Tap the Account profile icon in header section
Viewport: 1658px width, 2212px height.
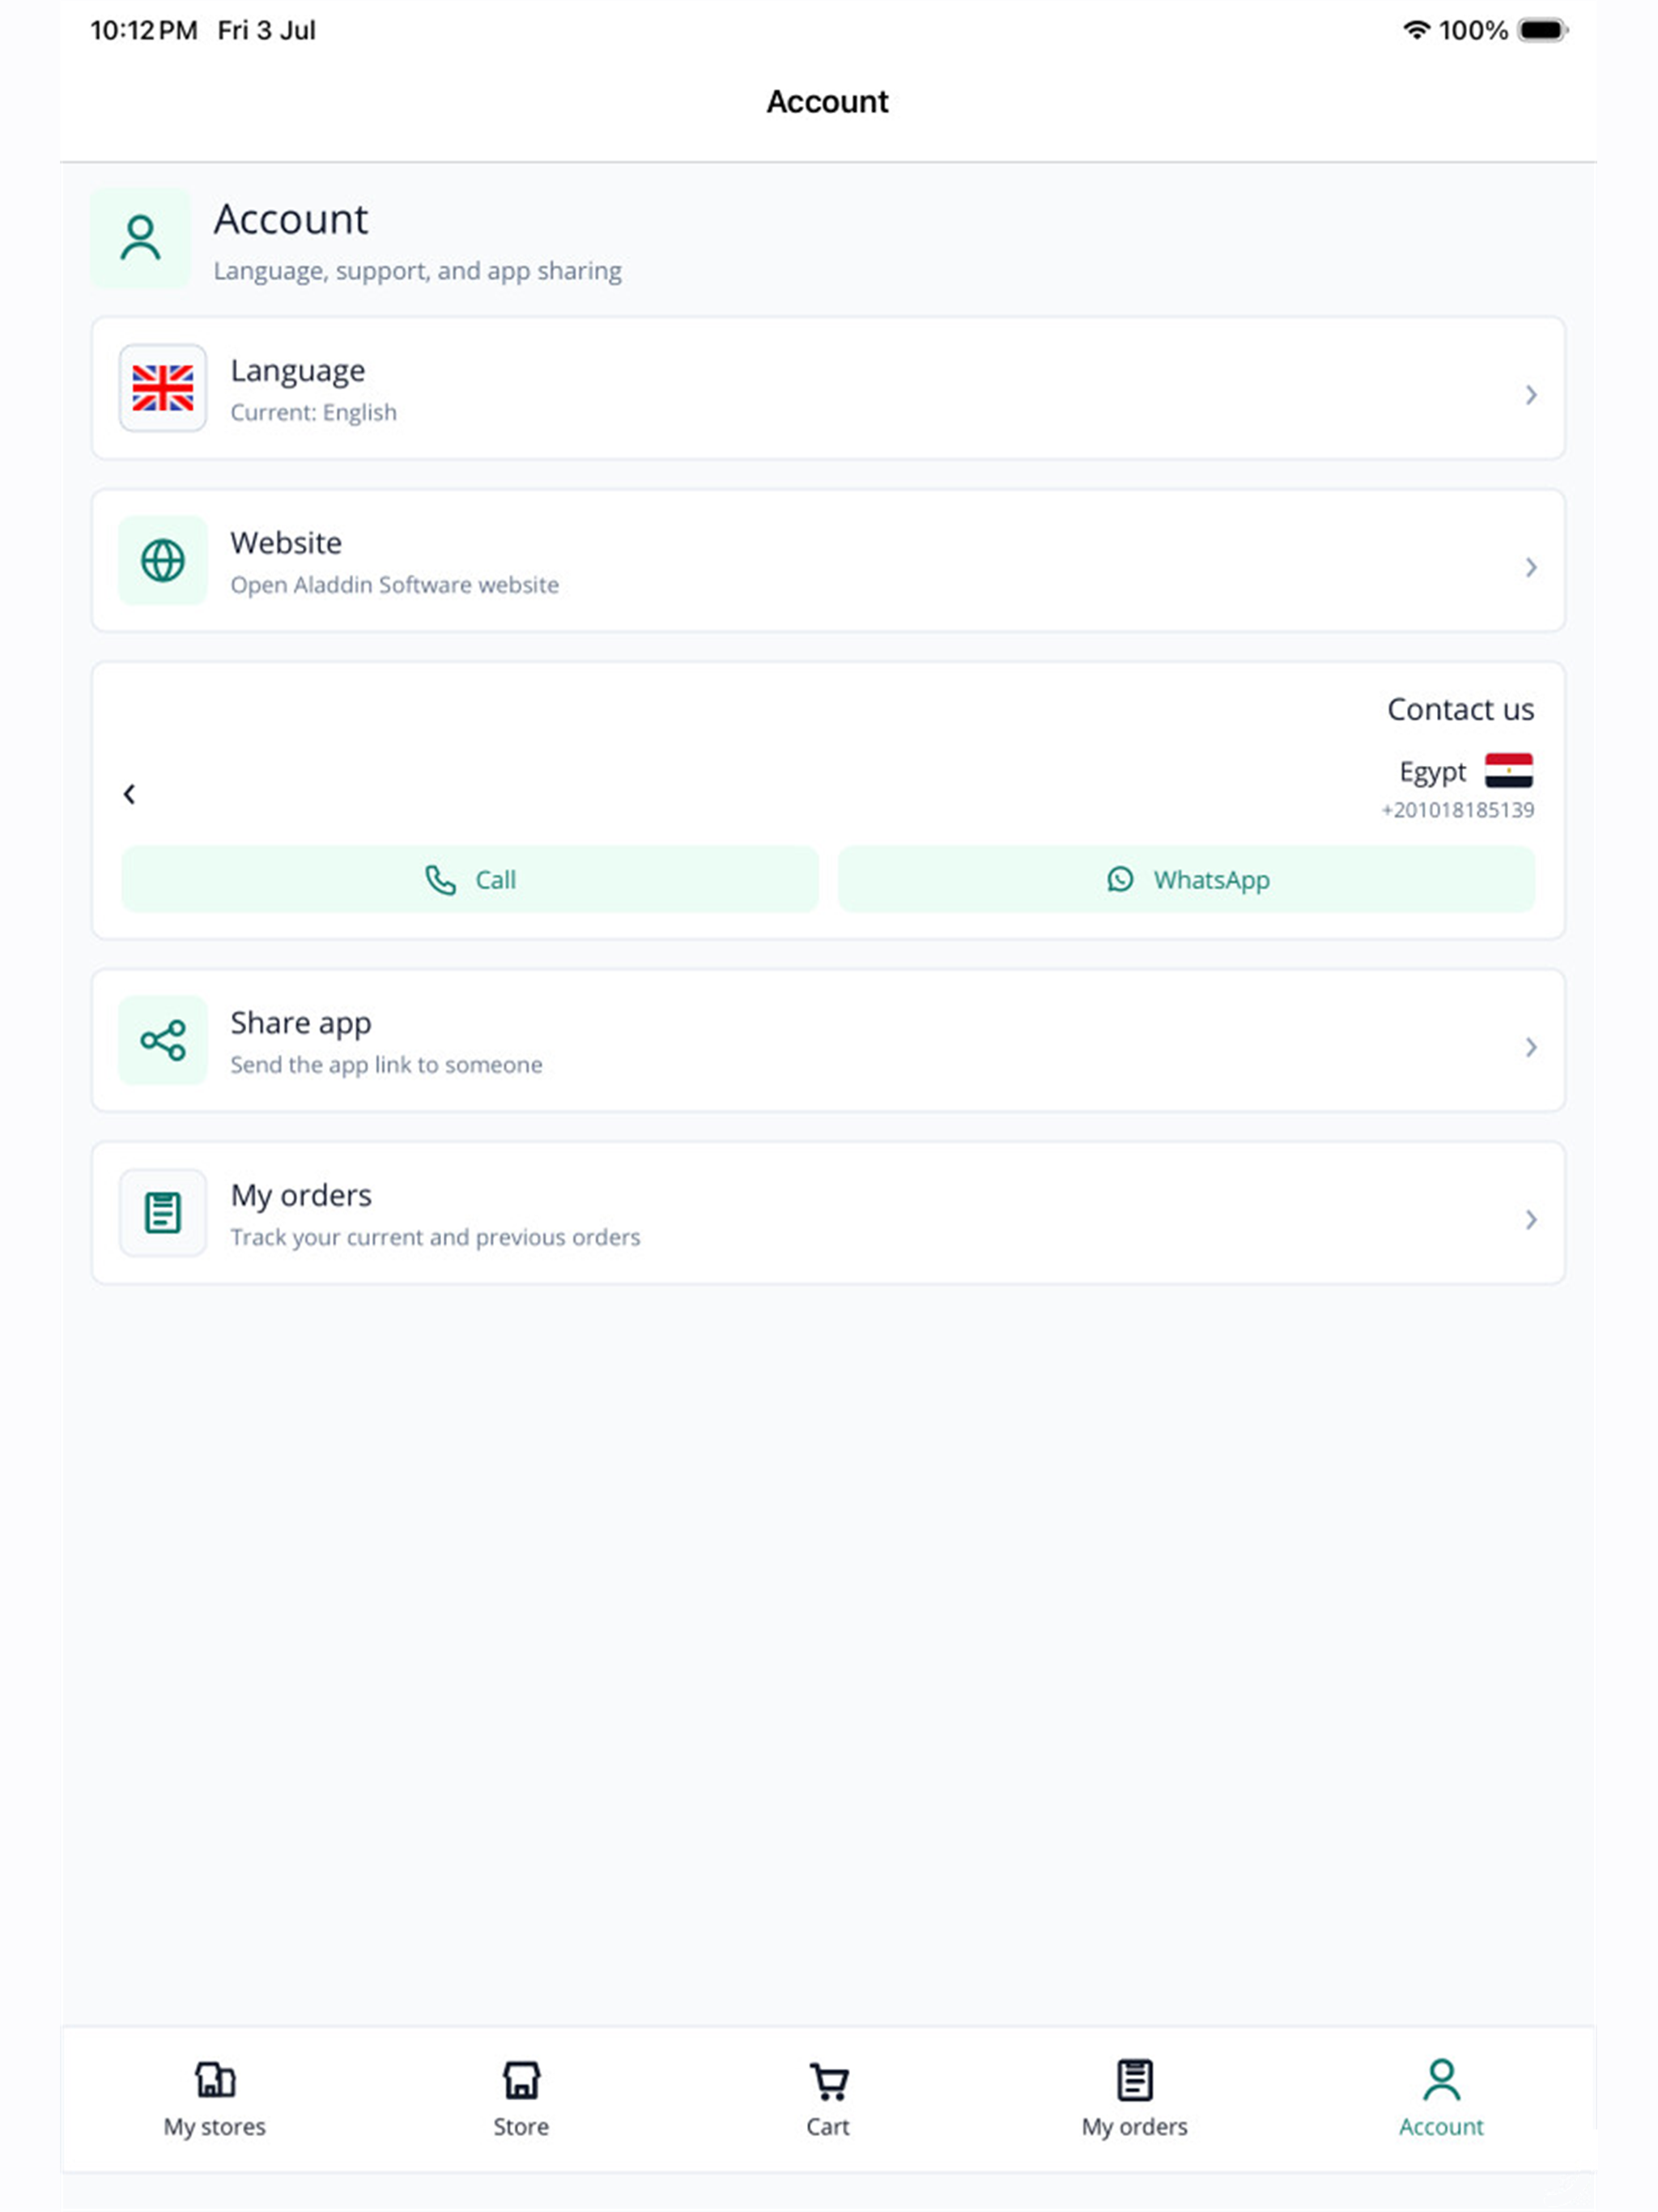click(x=141, y=238)
